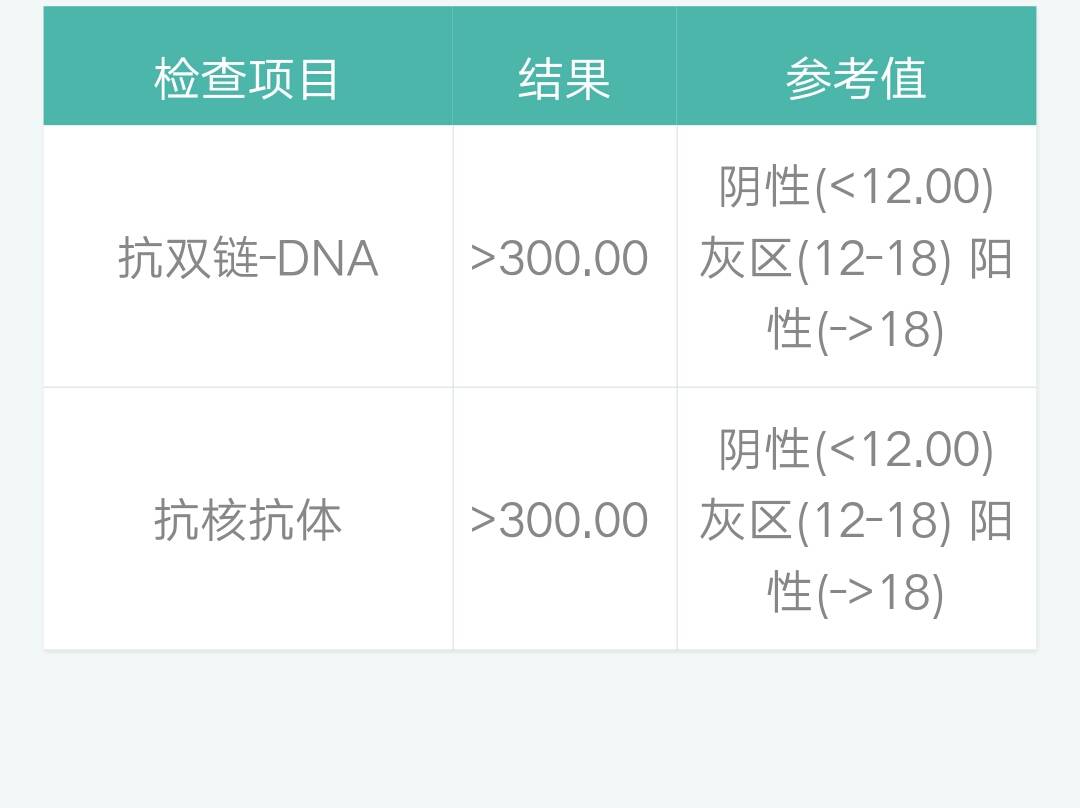This screenshot has width=1080, height=808.
Task: Tap the 结果 column header
Action: 564,79
